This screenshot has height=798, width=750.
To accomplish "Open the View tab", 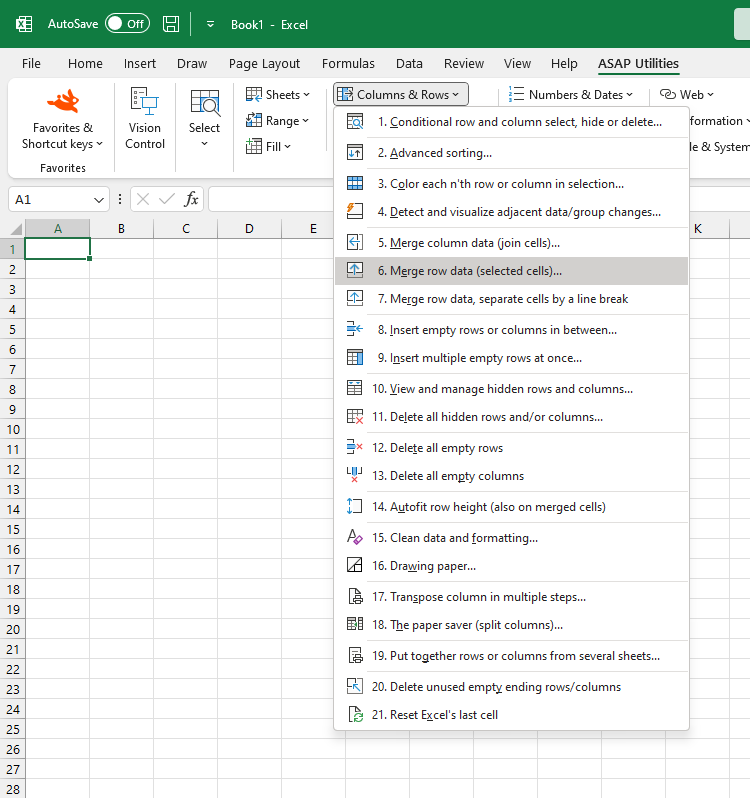I will 517,64.
